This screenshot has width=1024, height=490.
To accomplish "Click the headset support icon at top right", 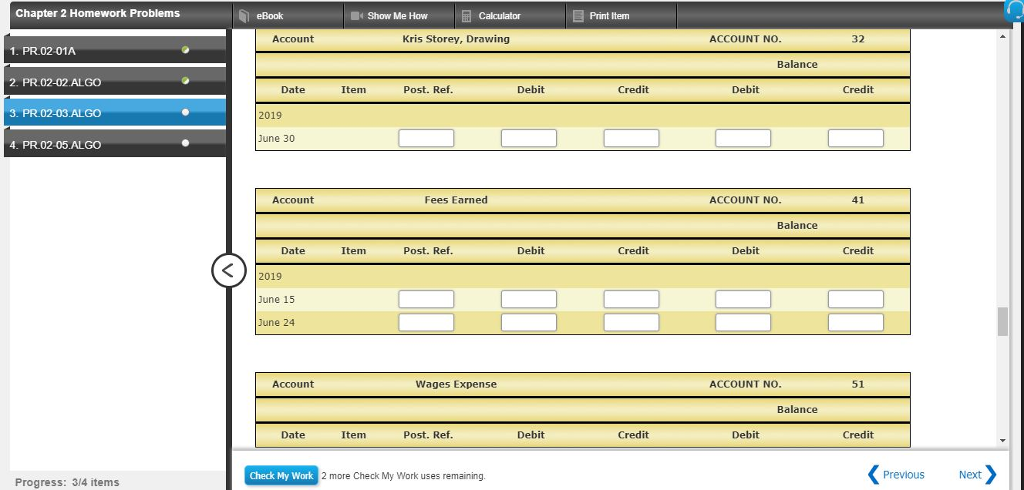I will click(1016, 11).
